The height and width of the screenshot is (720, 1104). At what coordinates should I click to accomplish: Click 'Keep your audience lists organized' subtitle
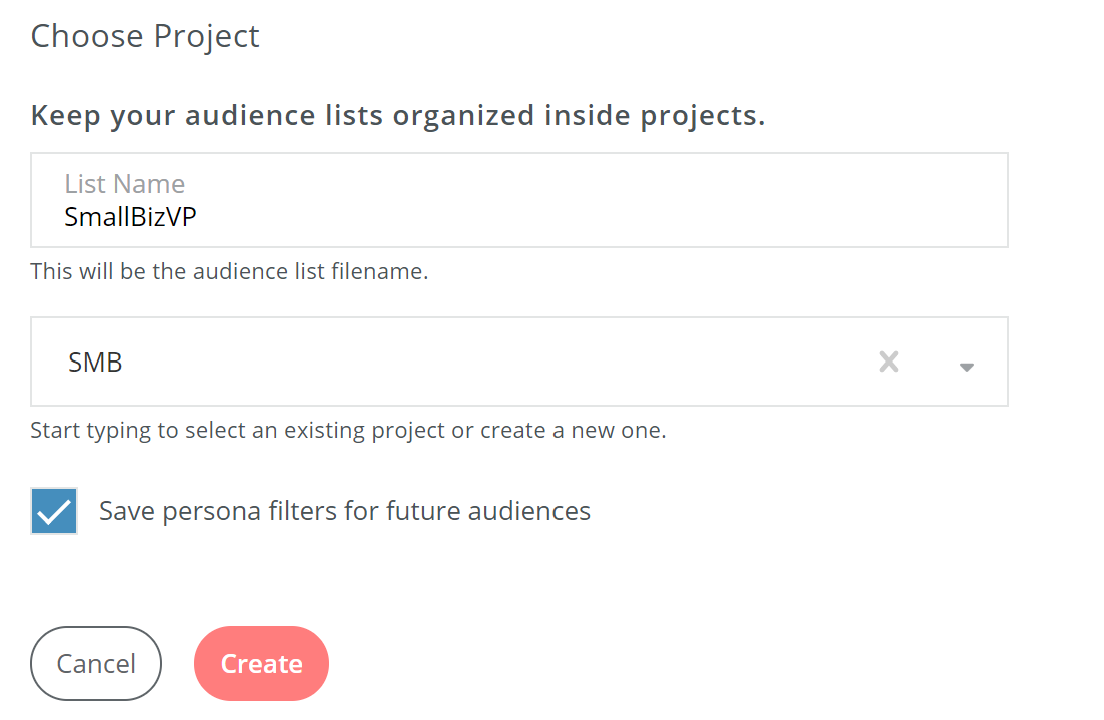pyautogui.click(x=397, y=116)
